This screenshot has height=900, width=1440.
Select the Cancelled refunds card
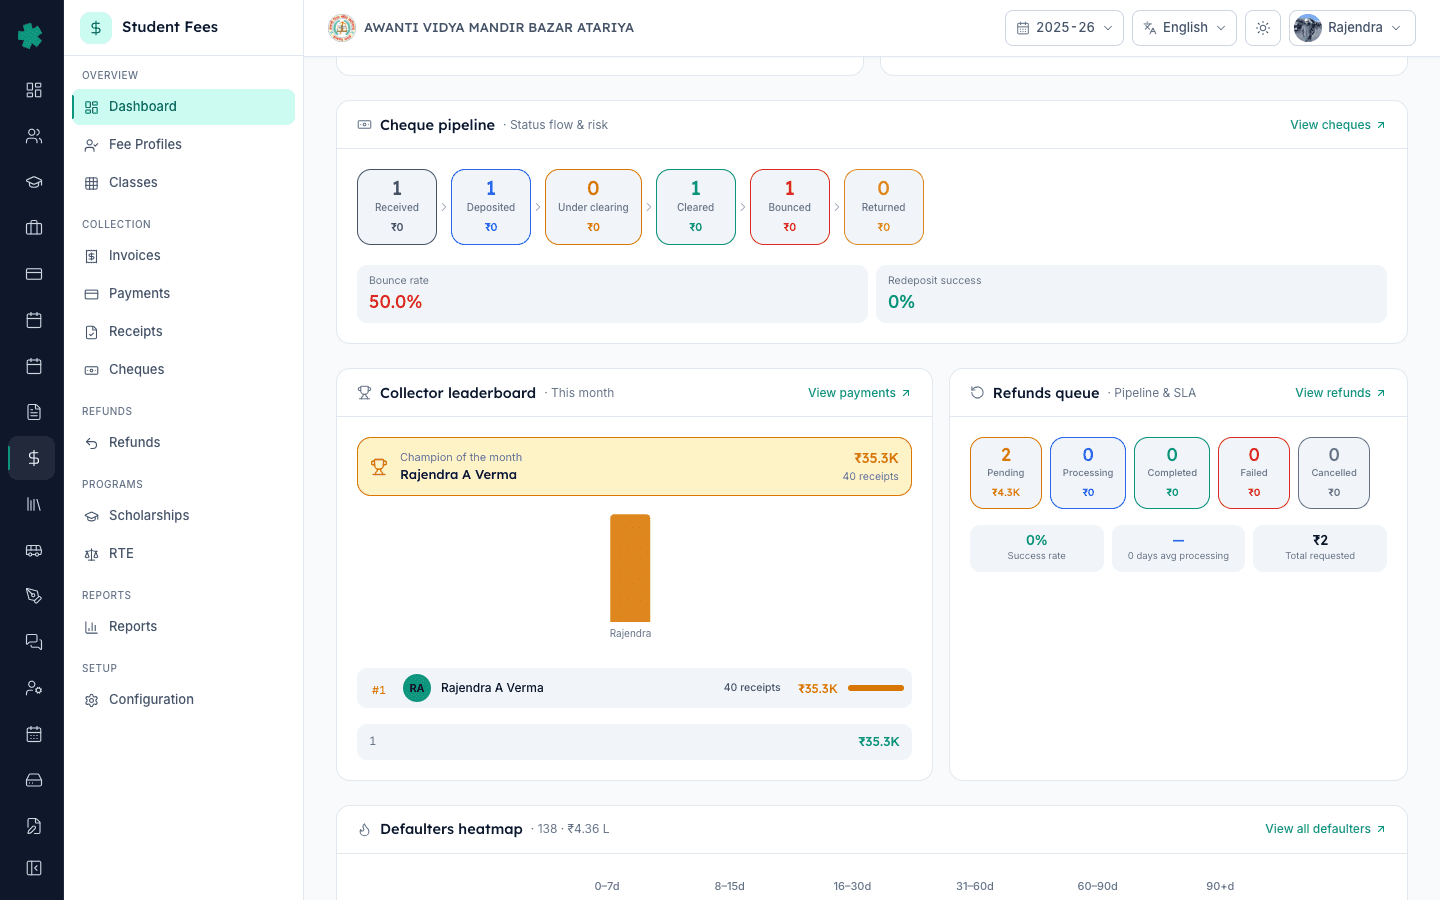1334,473
